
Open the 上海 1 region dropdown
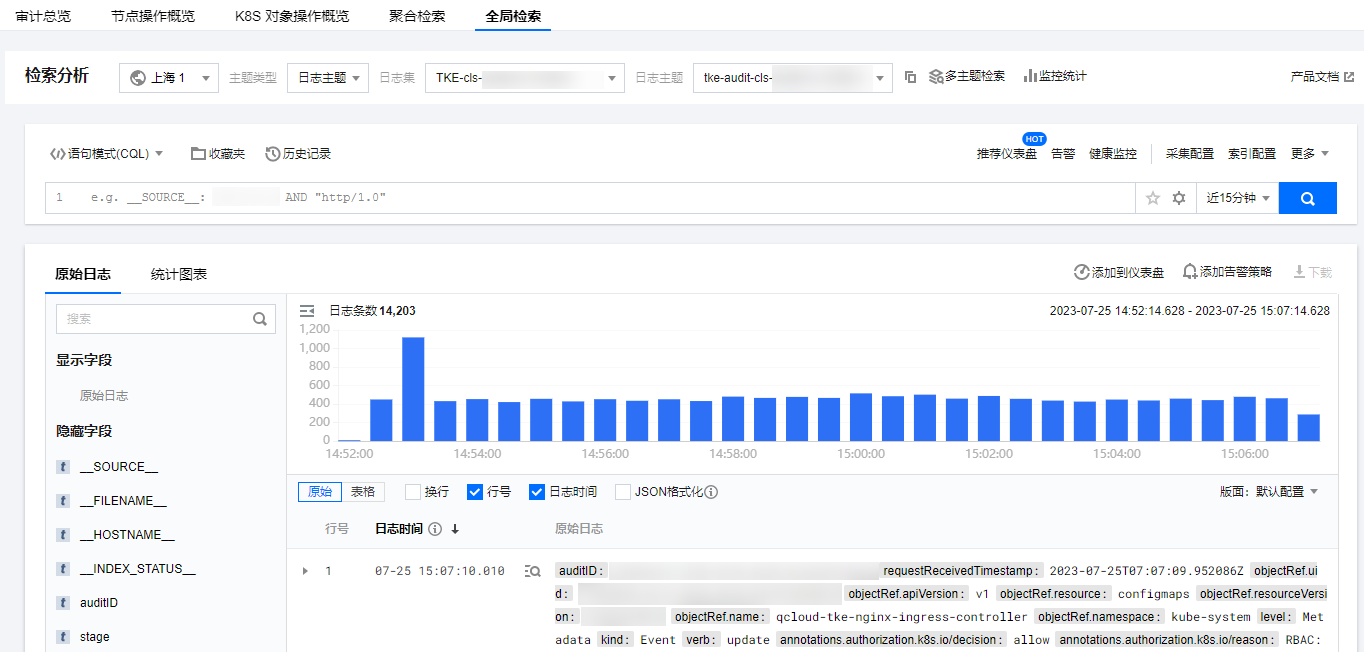pos(169,78)
